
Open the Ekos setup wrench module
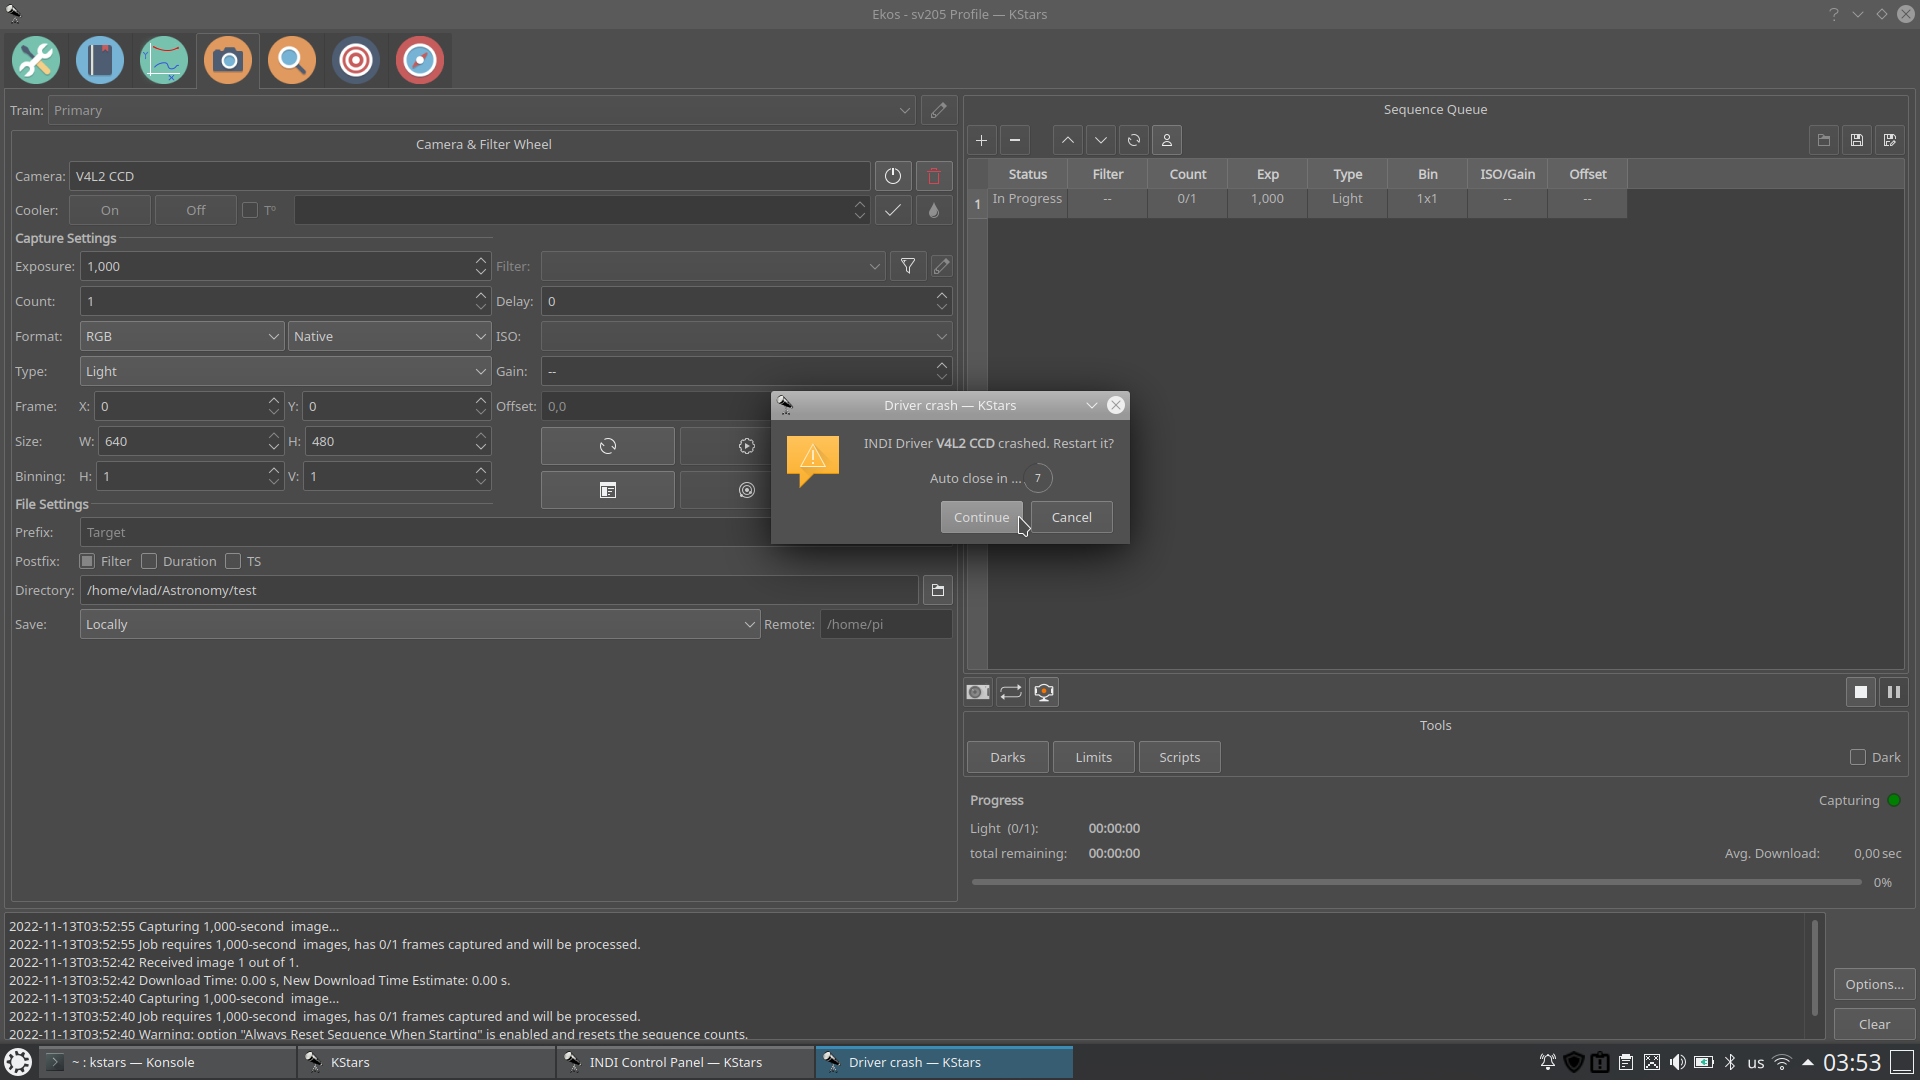coord(36,61)
